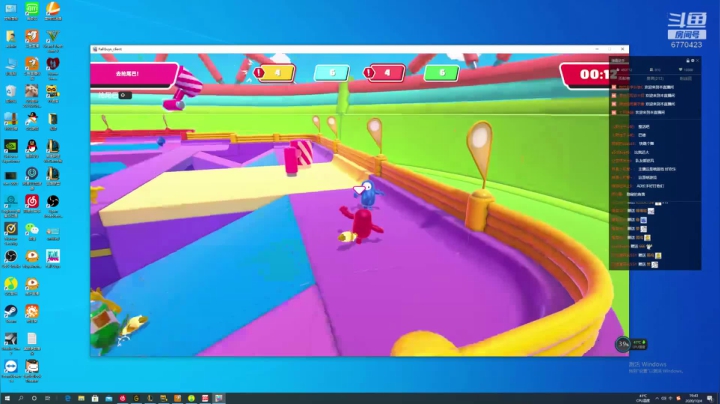Open Task View on the taskbar
The width and height of the screenshot is (720, 404).
point(47,398)
